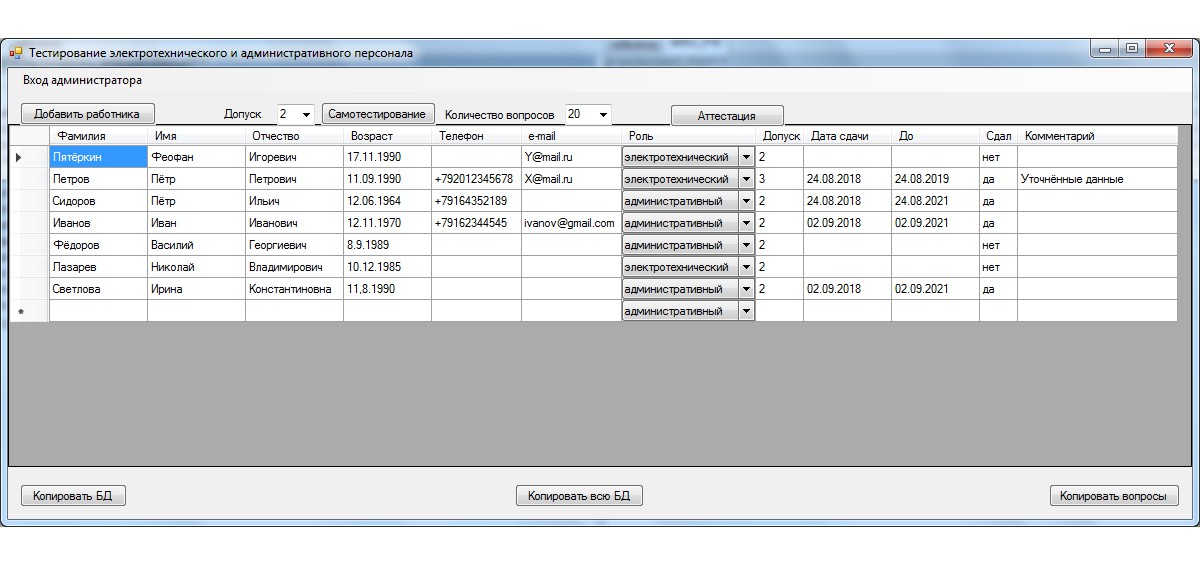This screenshot has height=564, width=1200.
Task: Click the Константиновна patronymic cell
Action: 294,289
